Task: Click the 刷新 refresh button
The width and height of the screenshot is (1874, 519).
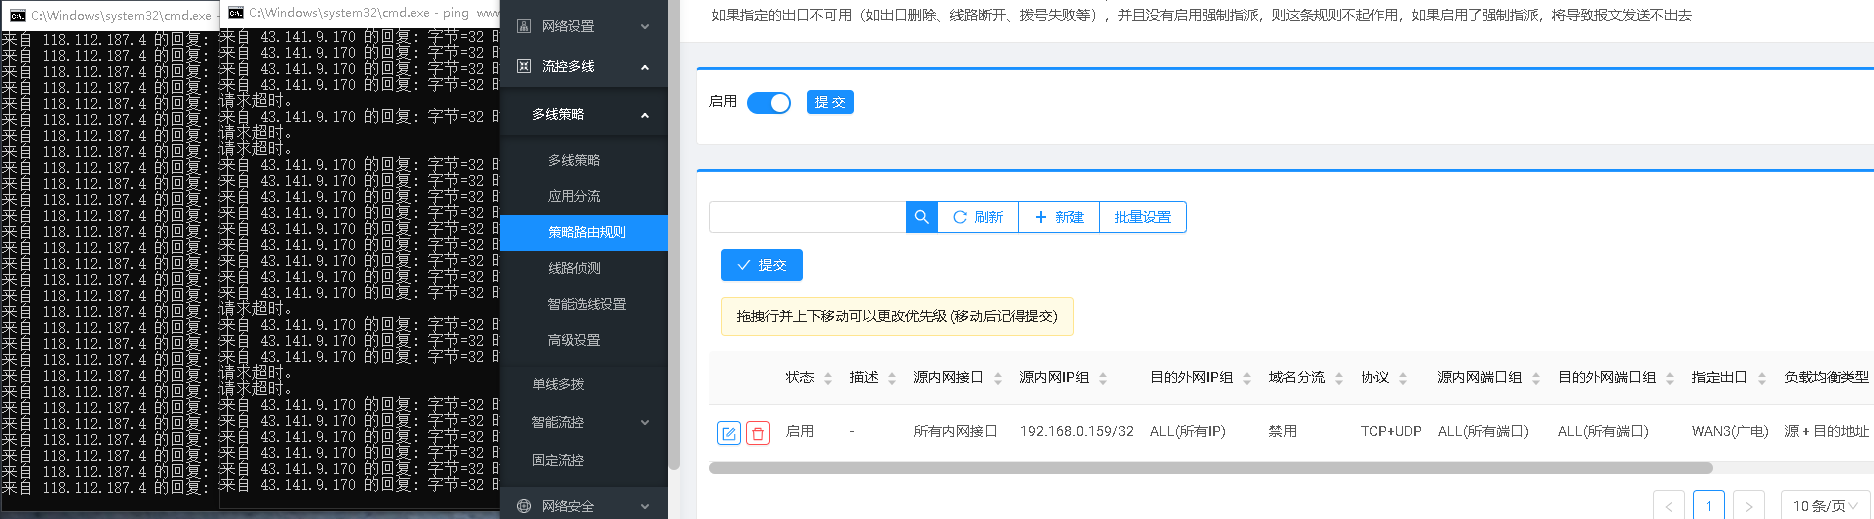Action: pos(977,217)
